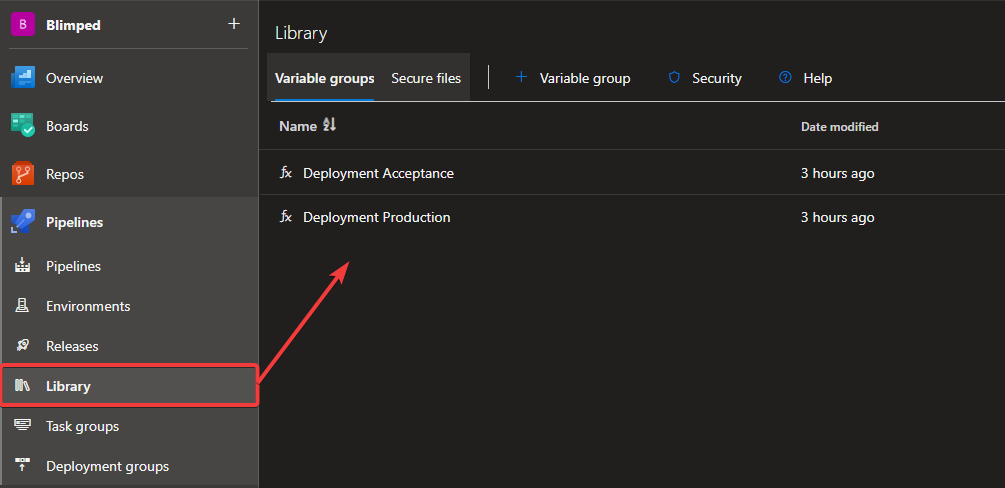This screenshot has height=488, width=1005.
Task: Click the Security shield icon
Action: pos(674,78)
